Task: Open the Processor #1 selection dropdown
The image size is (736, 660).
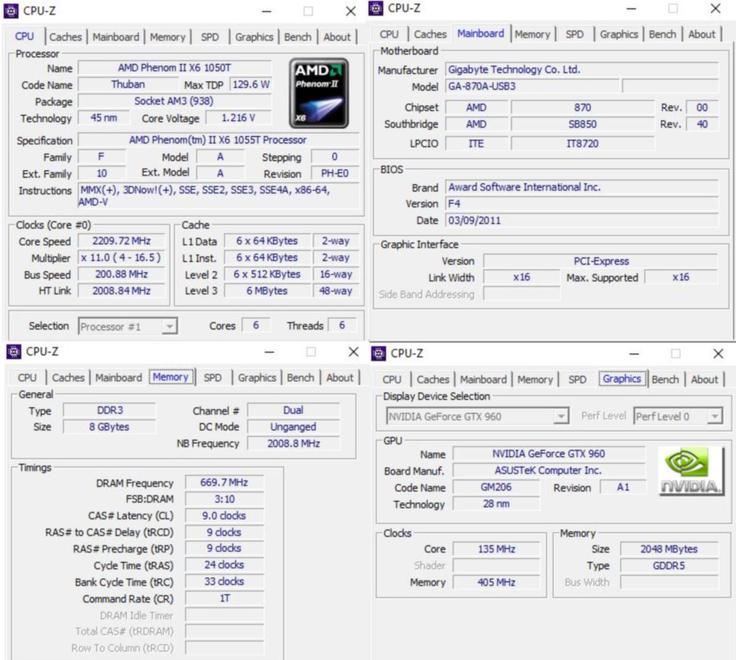Action: [x=128, y=326]
